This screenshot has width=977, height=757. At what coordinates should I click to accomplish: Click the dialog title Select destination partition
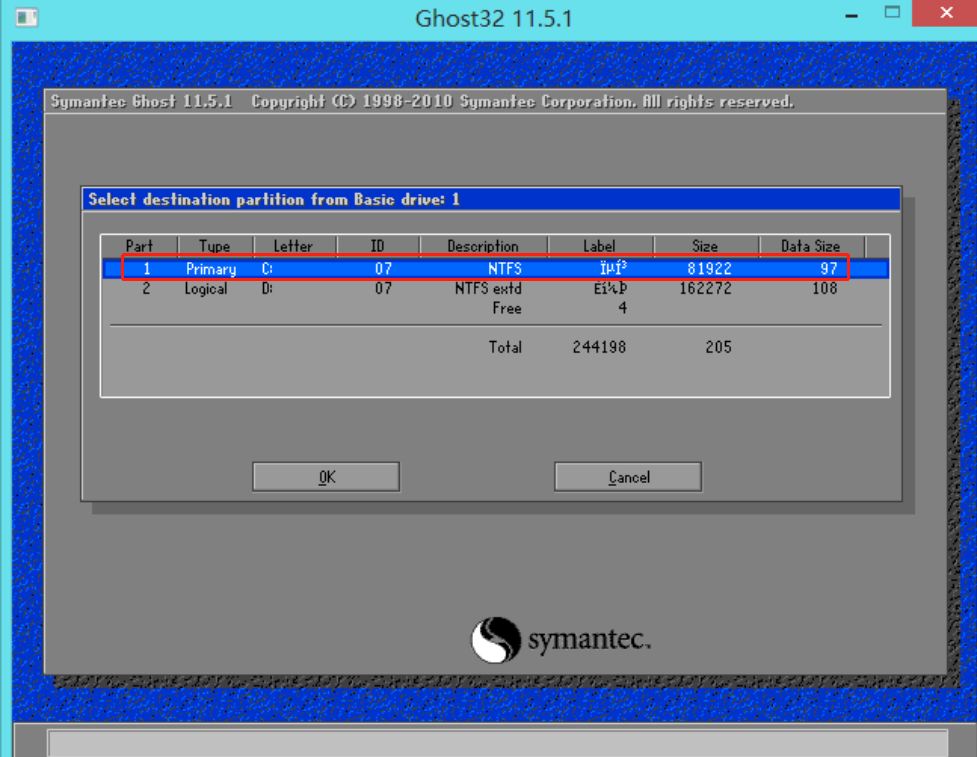[x=274, y=199]
